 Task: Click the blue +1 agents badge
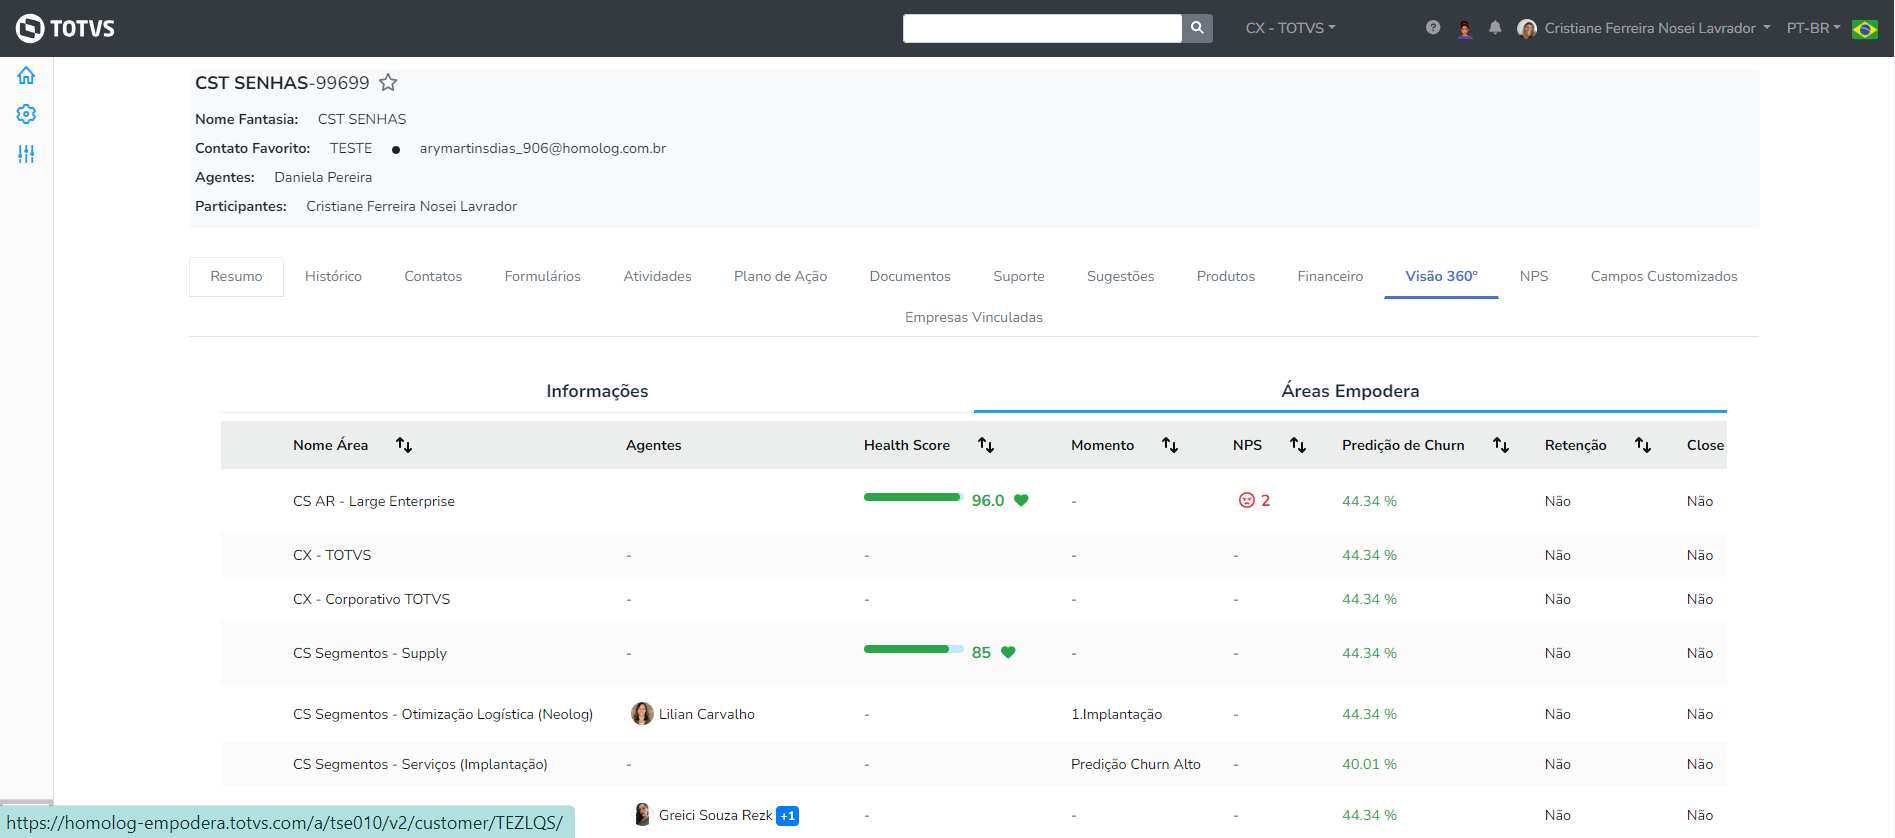pos(788,816)
